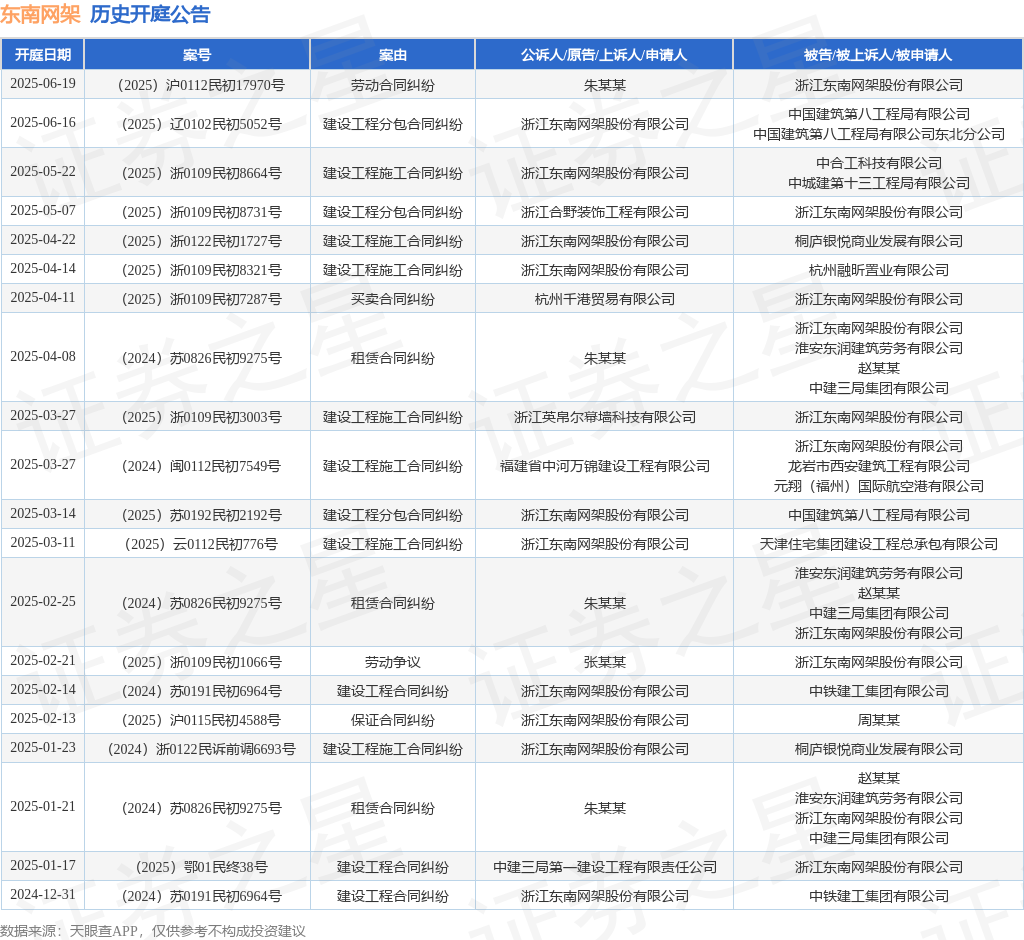1024x940 pixels.
Task: Click date cell 2025-01-23
Action: [42, 747]
